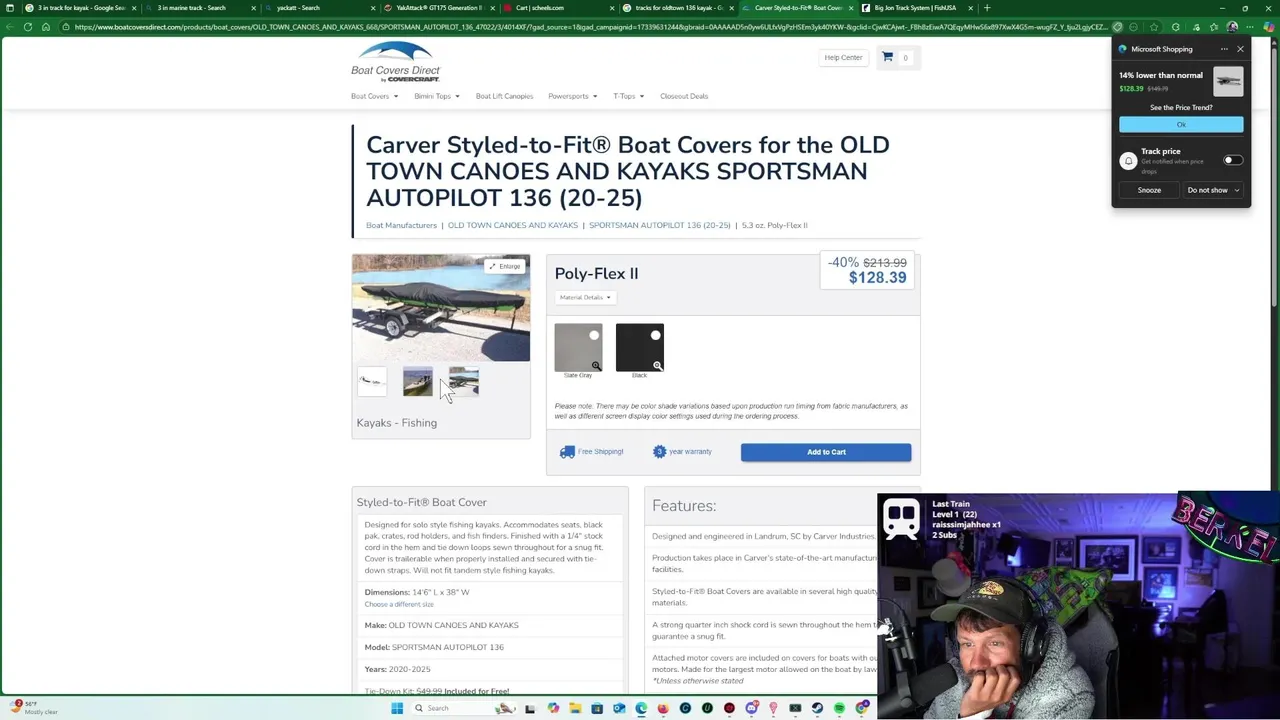
Task: Zoom the Slate Gray swatch magnifier
Action: click(596, 366)
